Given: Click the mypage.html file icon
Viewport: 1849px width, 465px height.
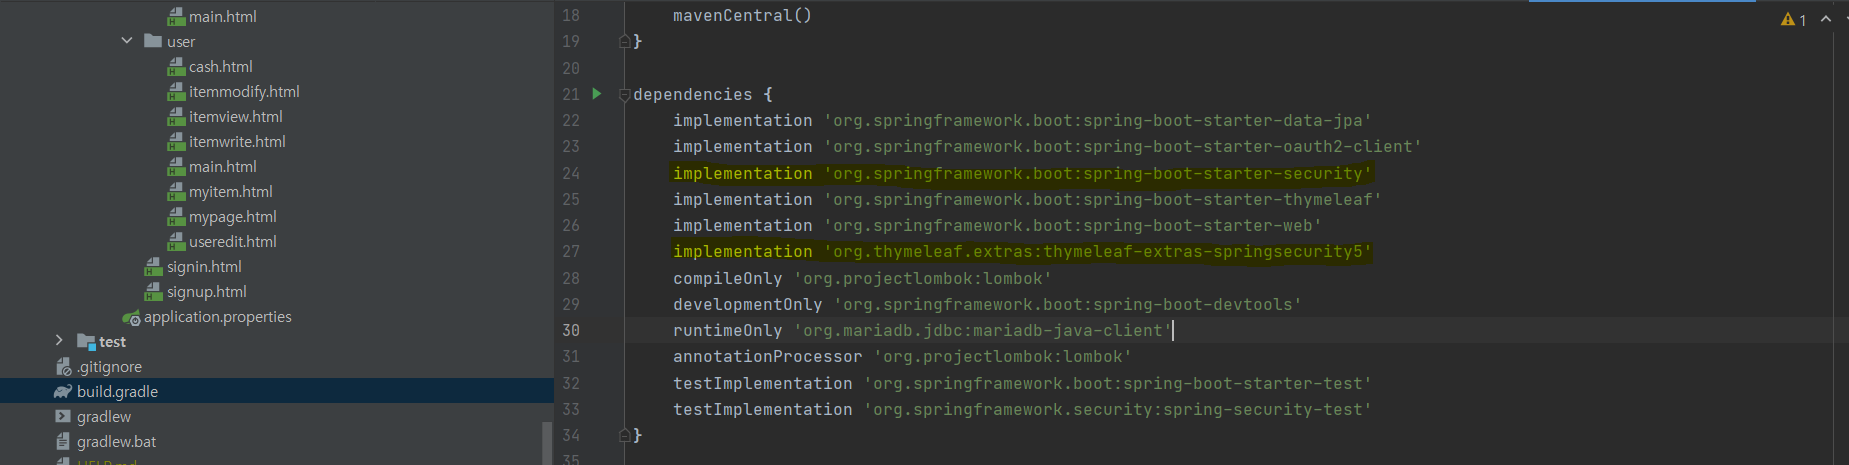Looking at the screenshot, I should (x=176, y=216).
